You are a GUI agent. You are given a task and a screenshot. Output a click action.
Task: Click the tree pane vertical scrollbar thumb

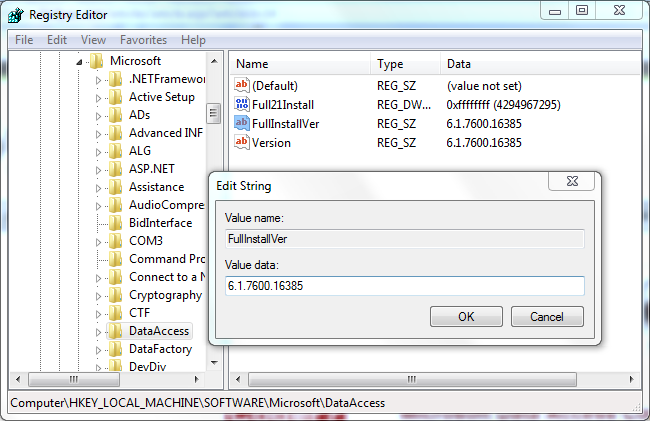click(x=213, y=113)
